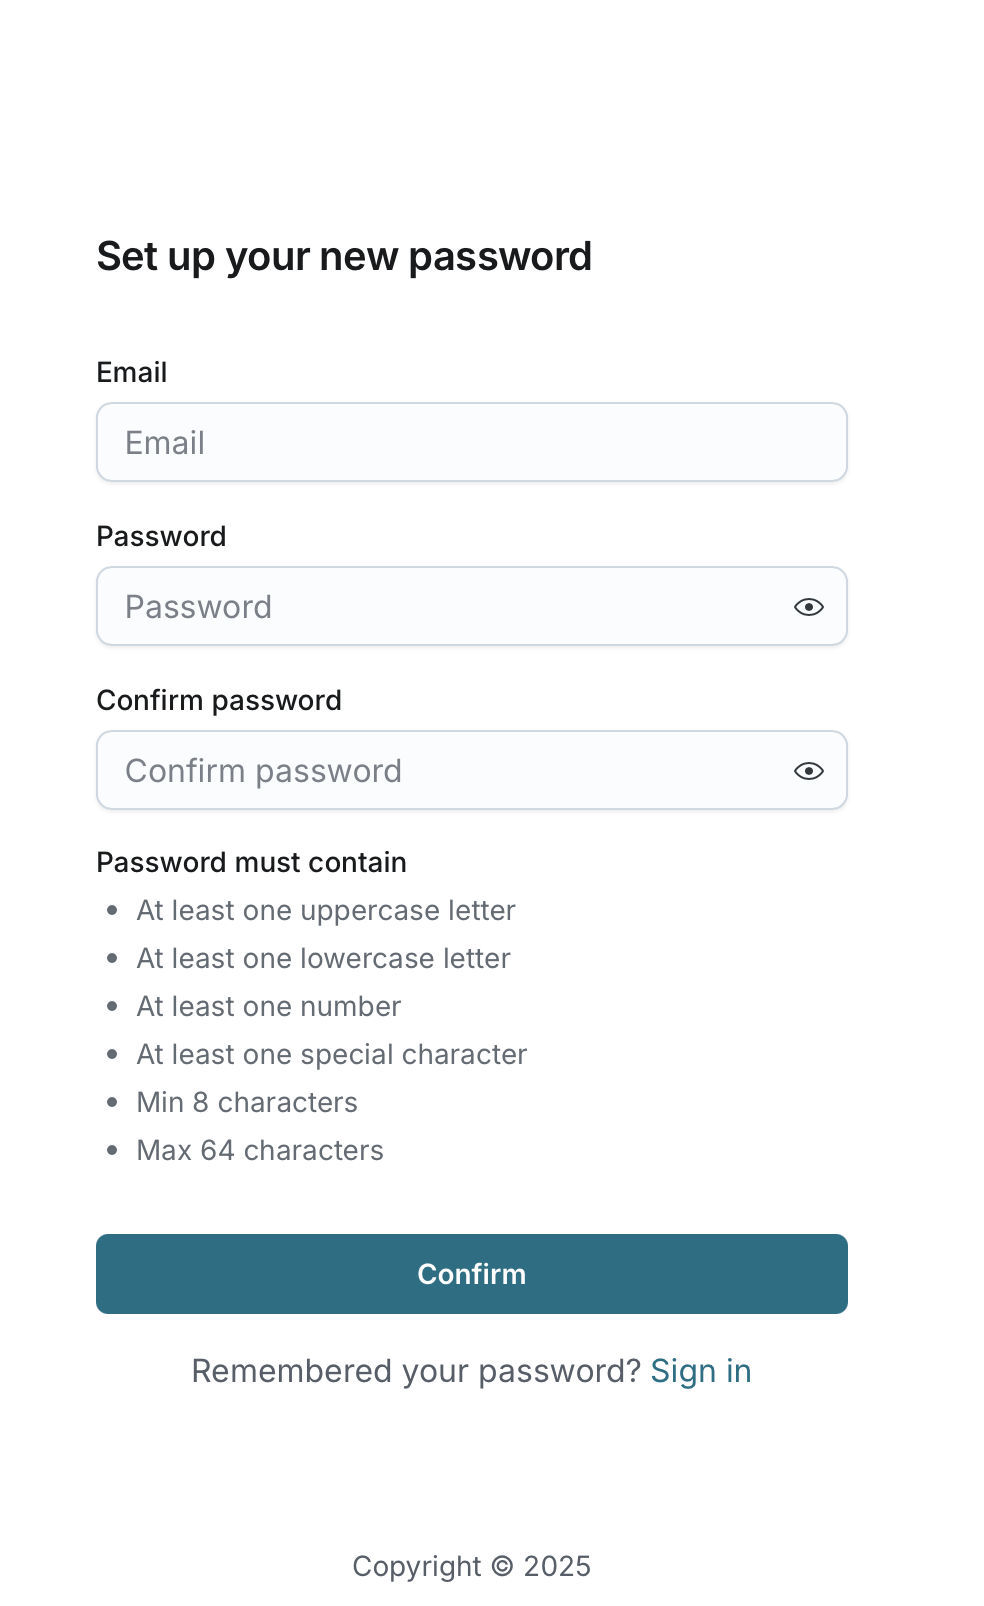
Task: Click "At least one lowercase letter" requirement
Action: pos(323,959)
